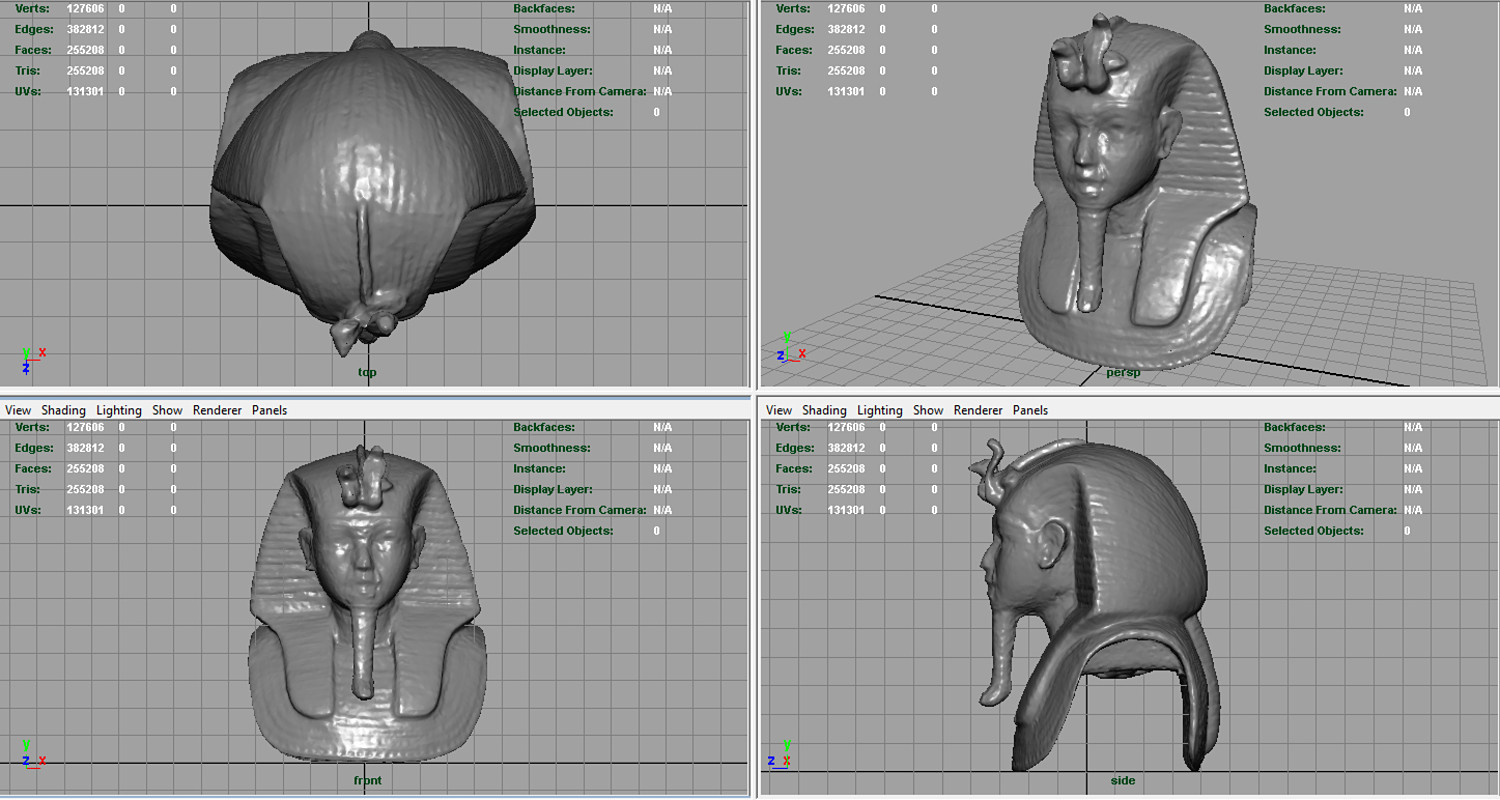The width and height of the screenshot is (1500, 800).
Task: Open the Lighting menu in the side viewport
Action: tap(880, 410)
